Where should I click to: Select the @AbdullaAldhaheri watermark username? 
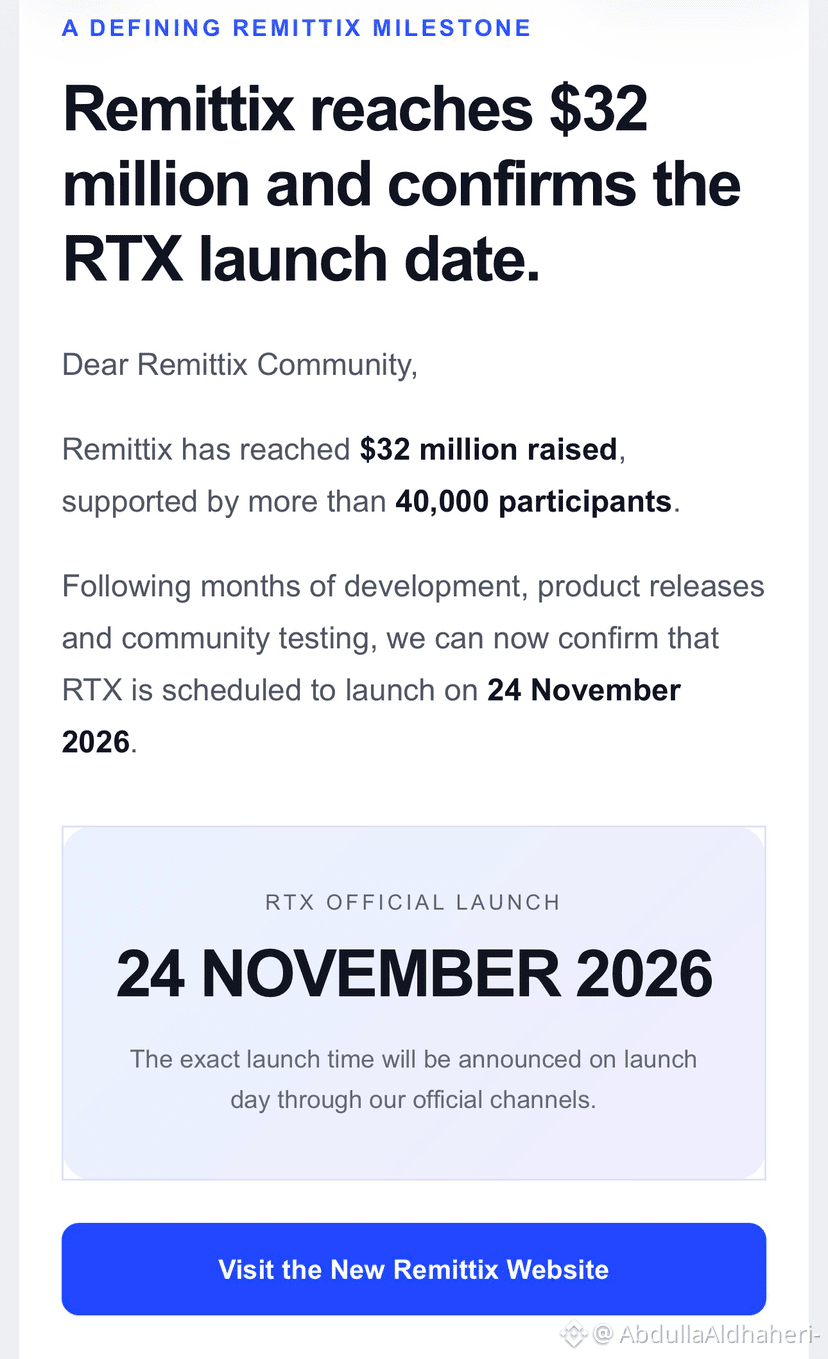[707, 1333]
